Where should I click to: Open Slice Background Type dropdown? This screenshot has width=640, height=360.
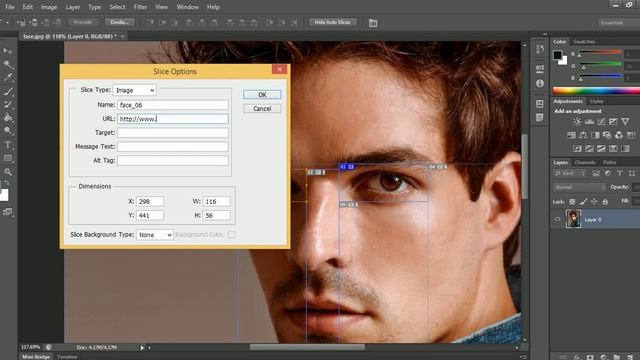point(154,235)
